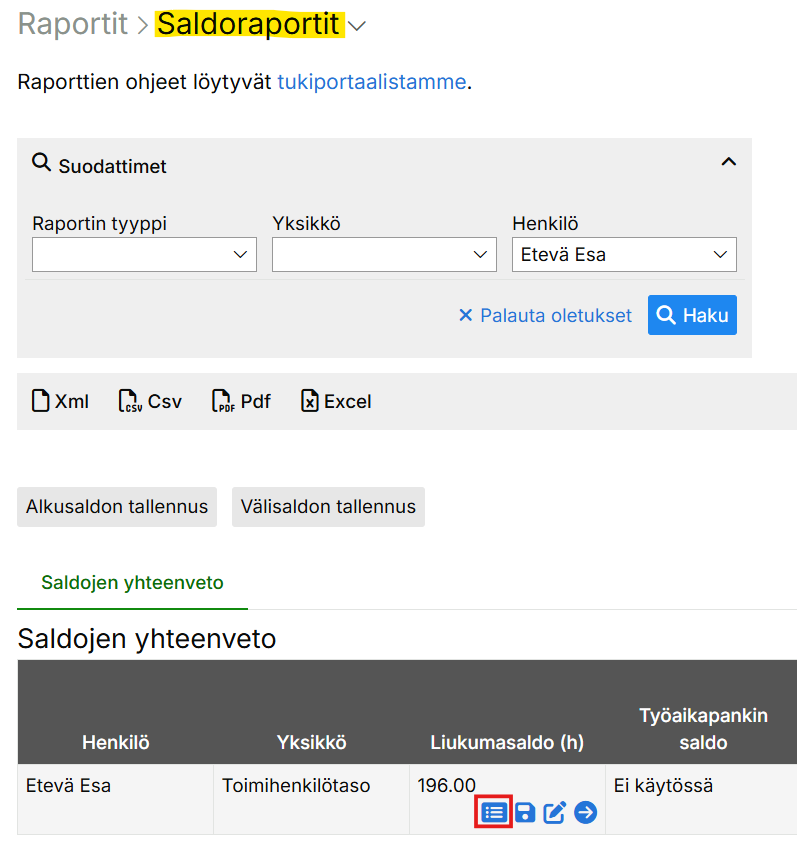
Task: Collapse the Suodattimet filter panel
Action: coord(729,162)
